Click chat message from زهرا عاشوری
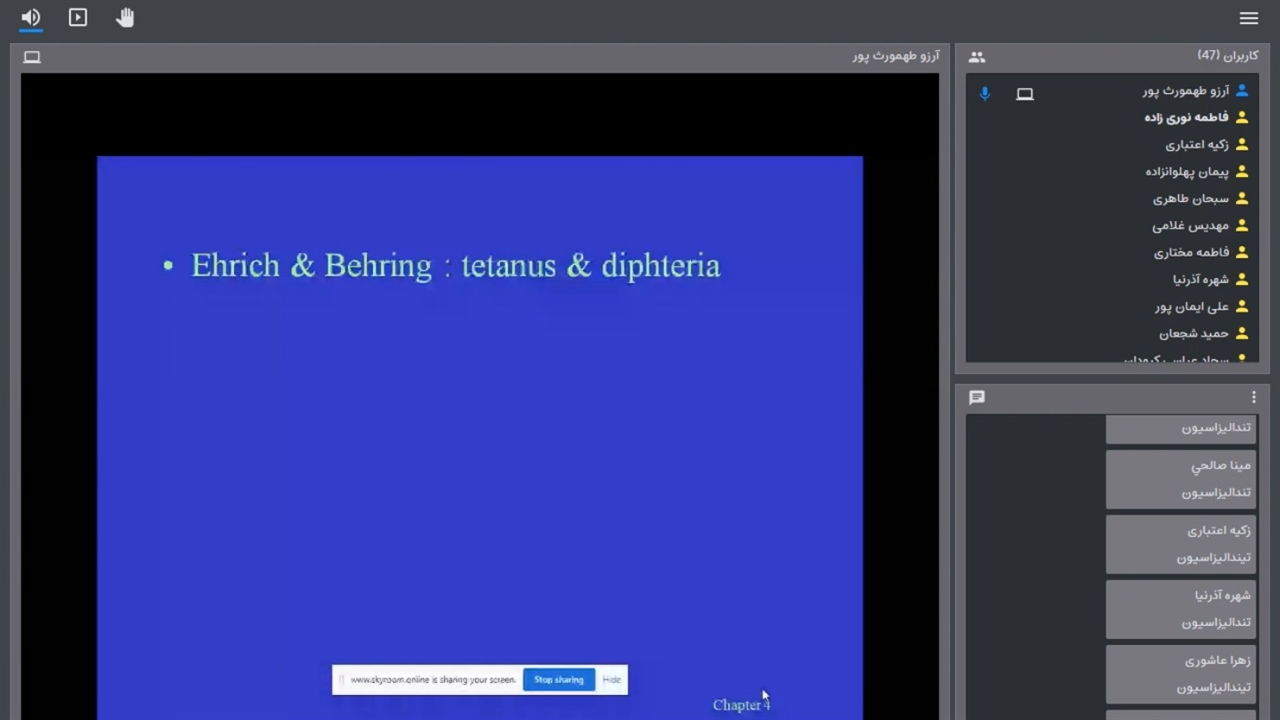Screen dimensions: 1280x720 tap(1180, 674)
